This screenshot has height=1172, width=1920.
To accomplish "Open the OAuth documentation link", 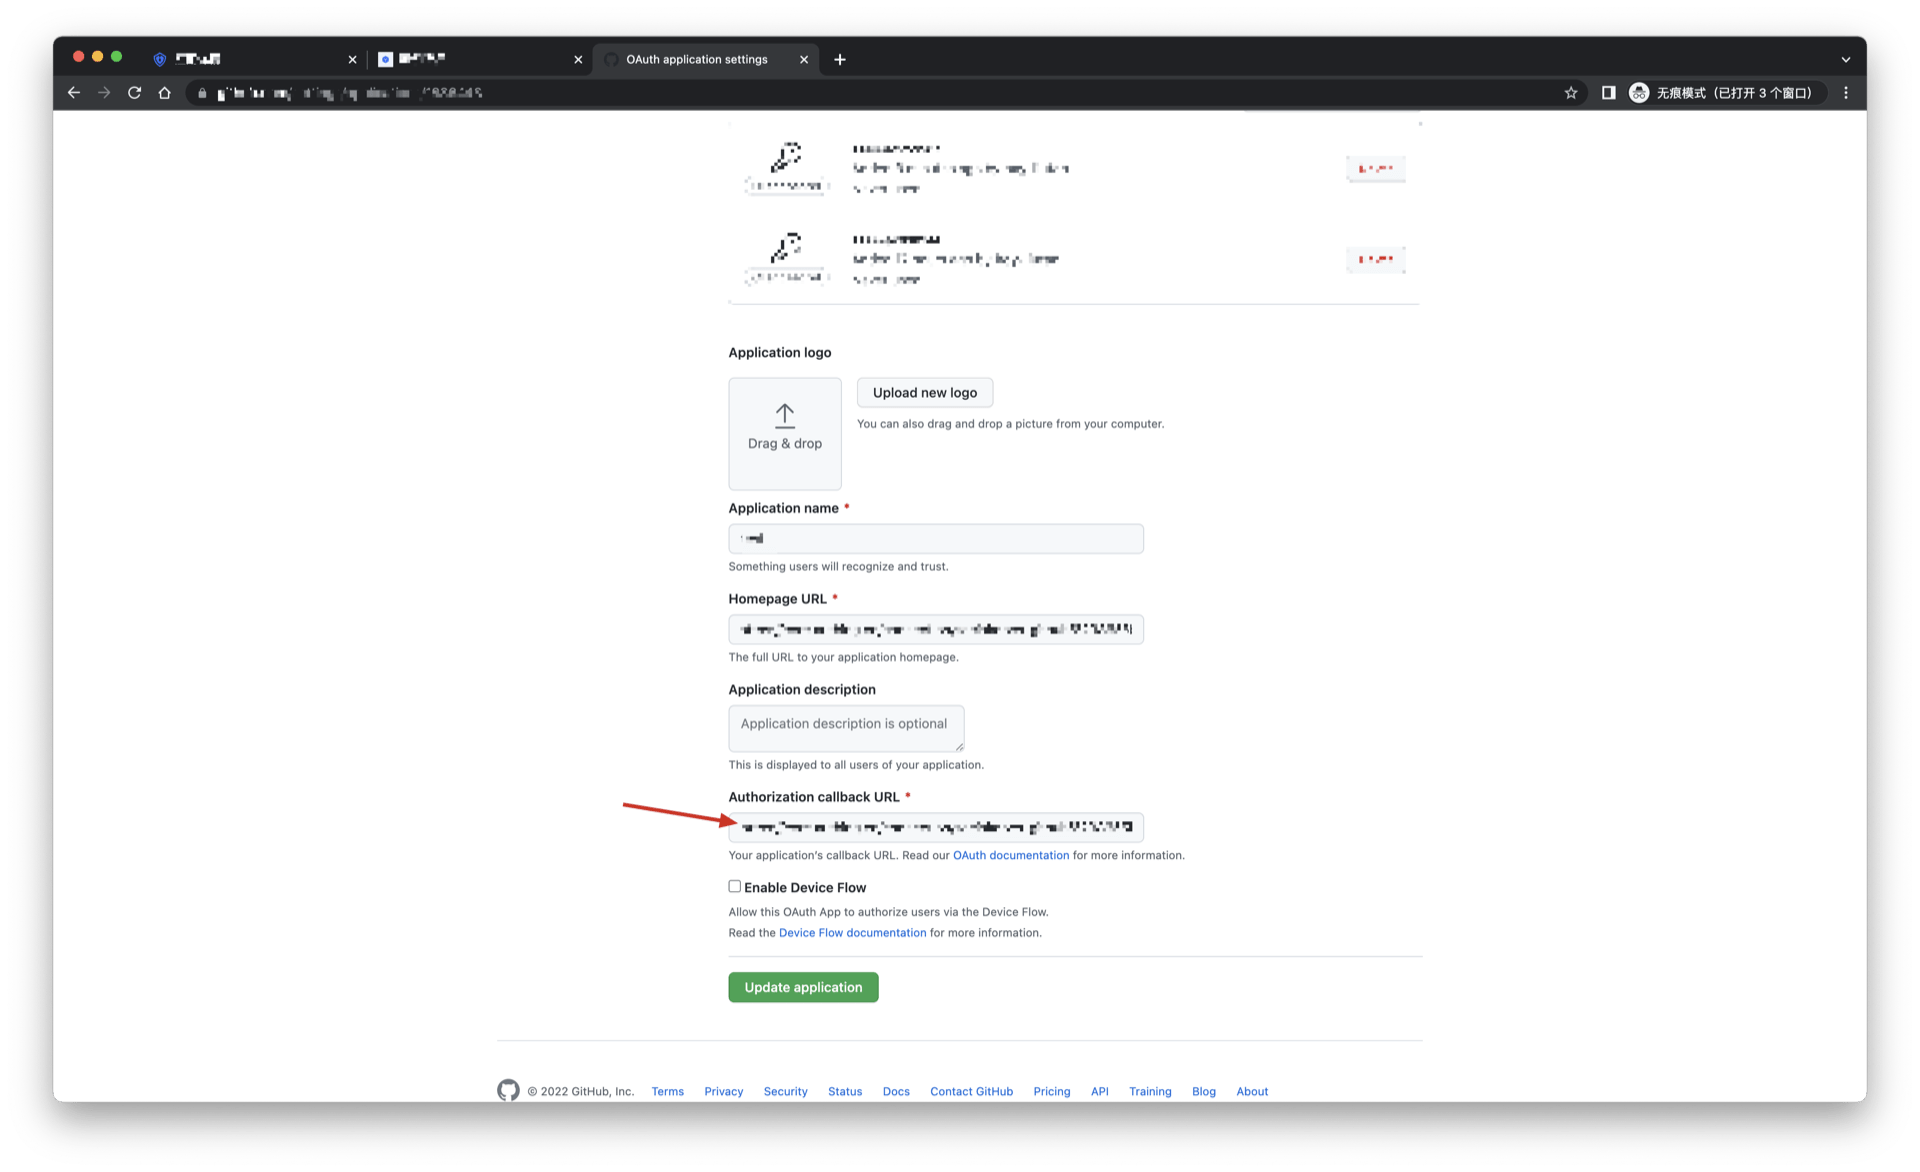I will click(x=1010, y=855).
